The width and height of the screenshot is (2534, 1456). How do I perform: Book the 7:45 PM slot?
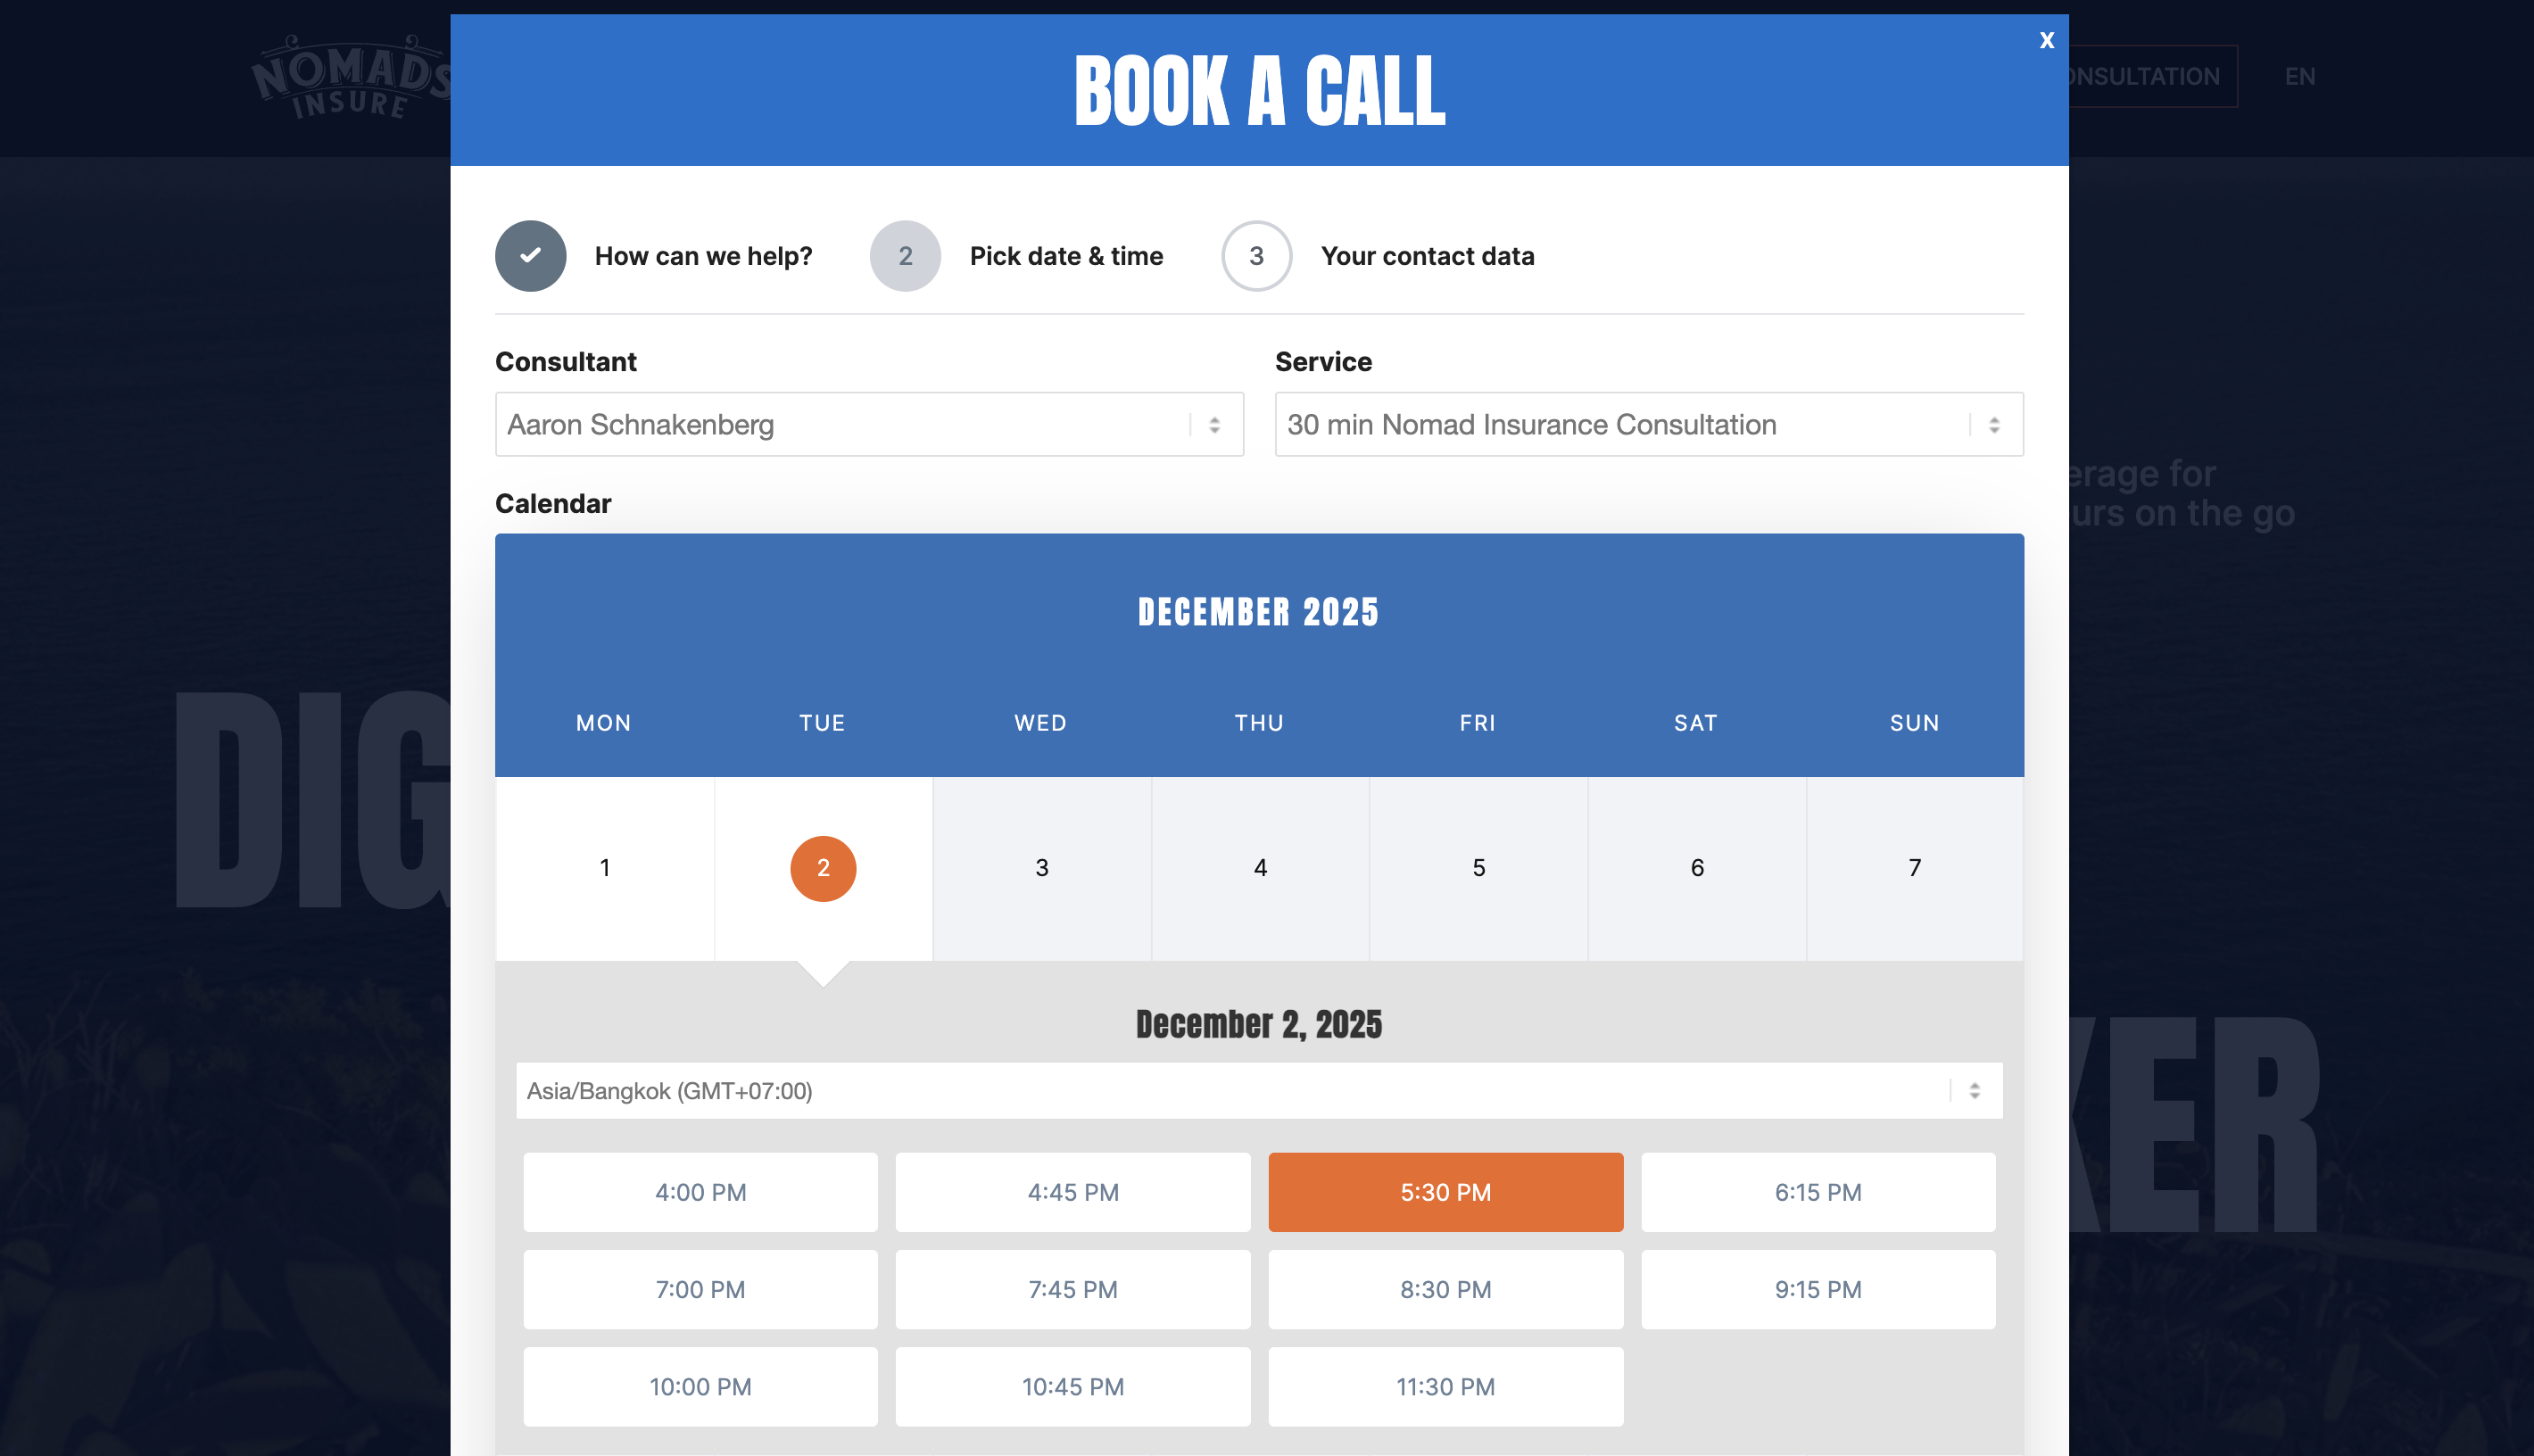tap(1072, 1289)
